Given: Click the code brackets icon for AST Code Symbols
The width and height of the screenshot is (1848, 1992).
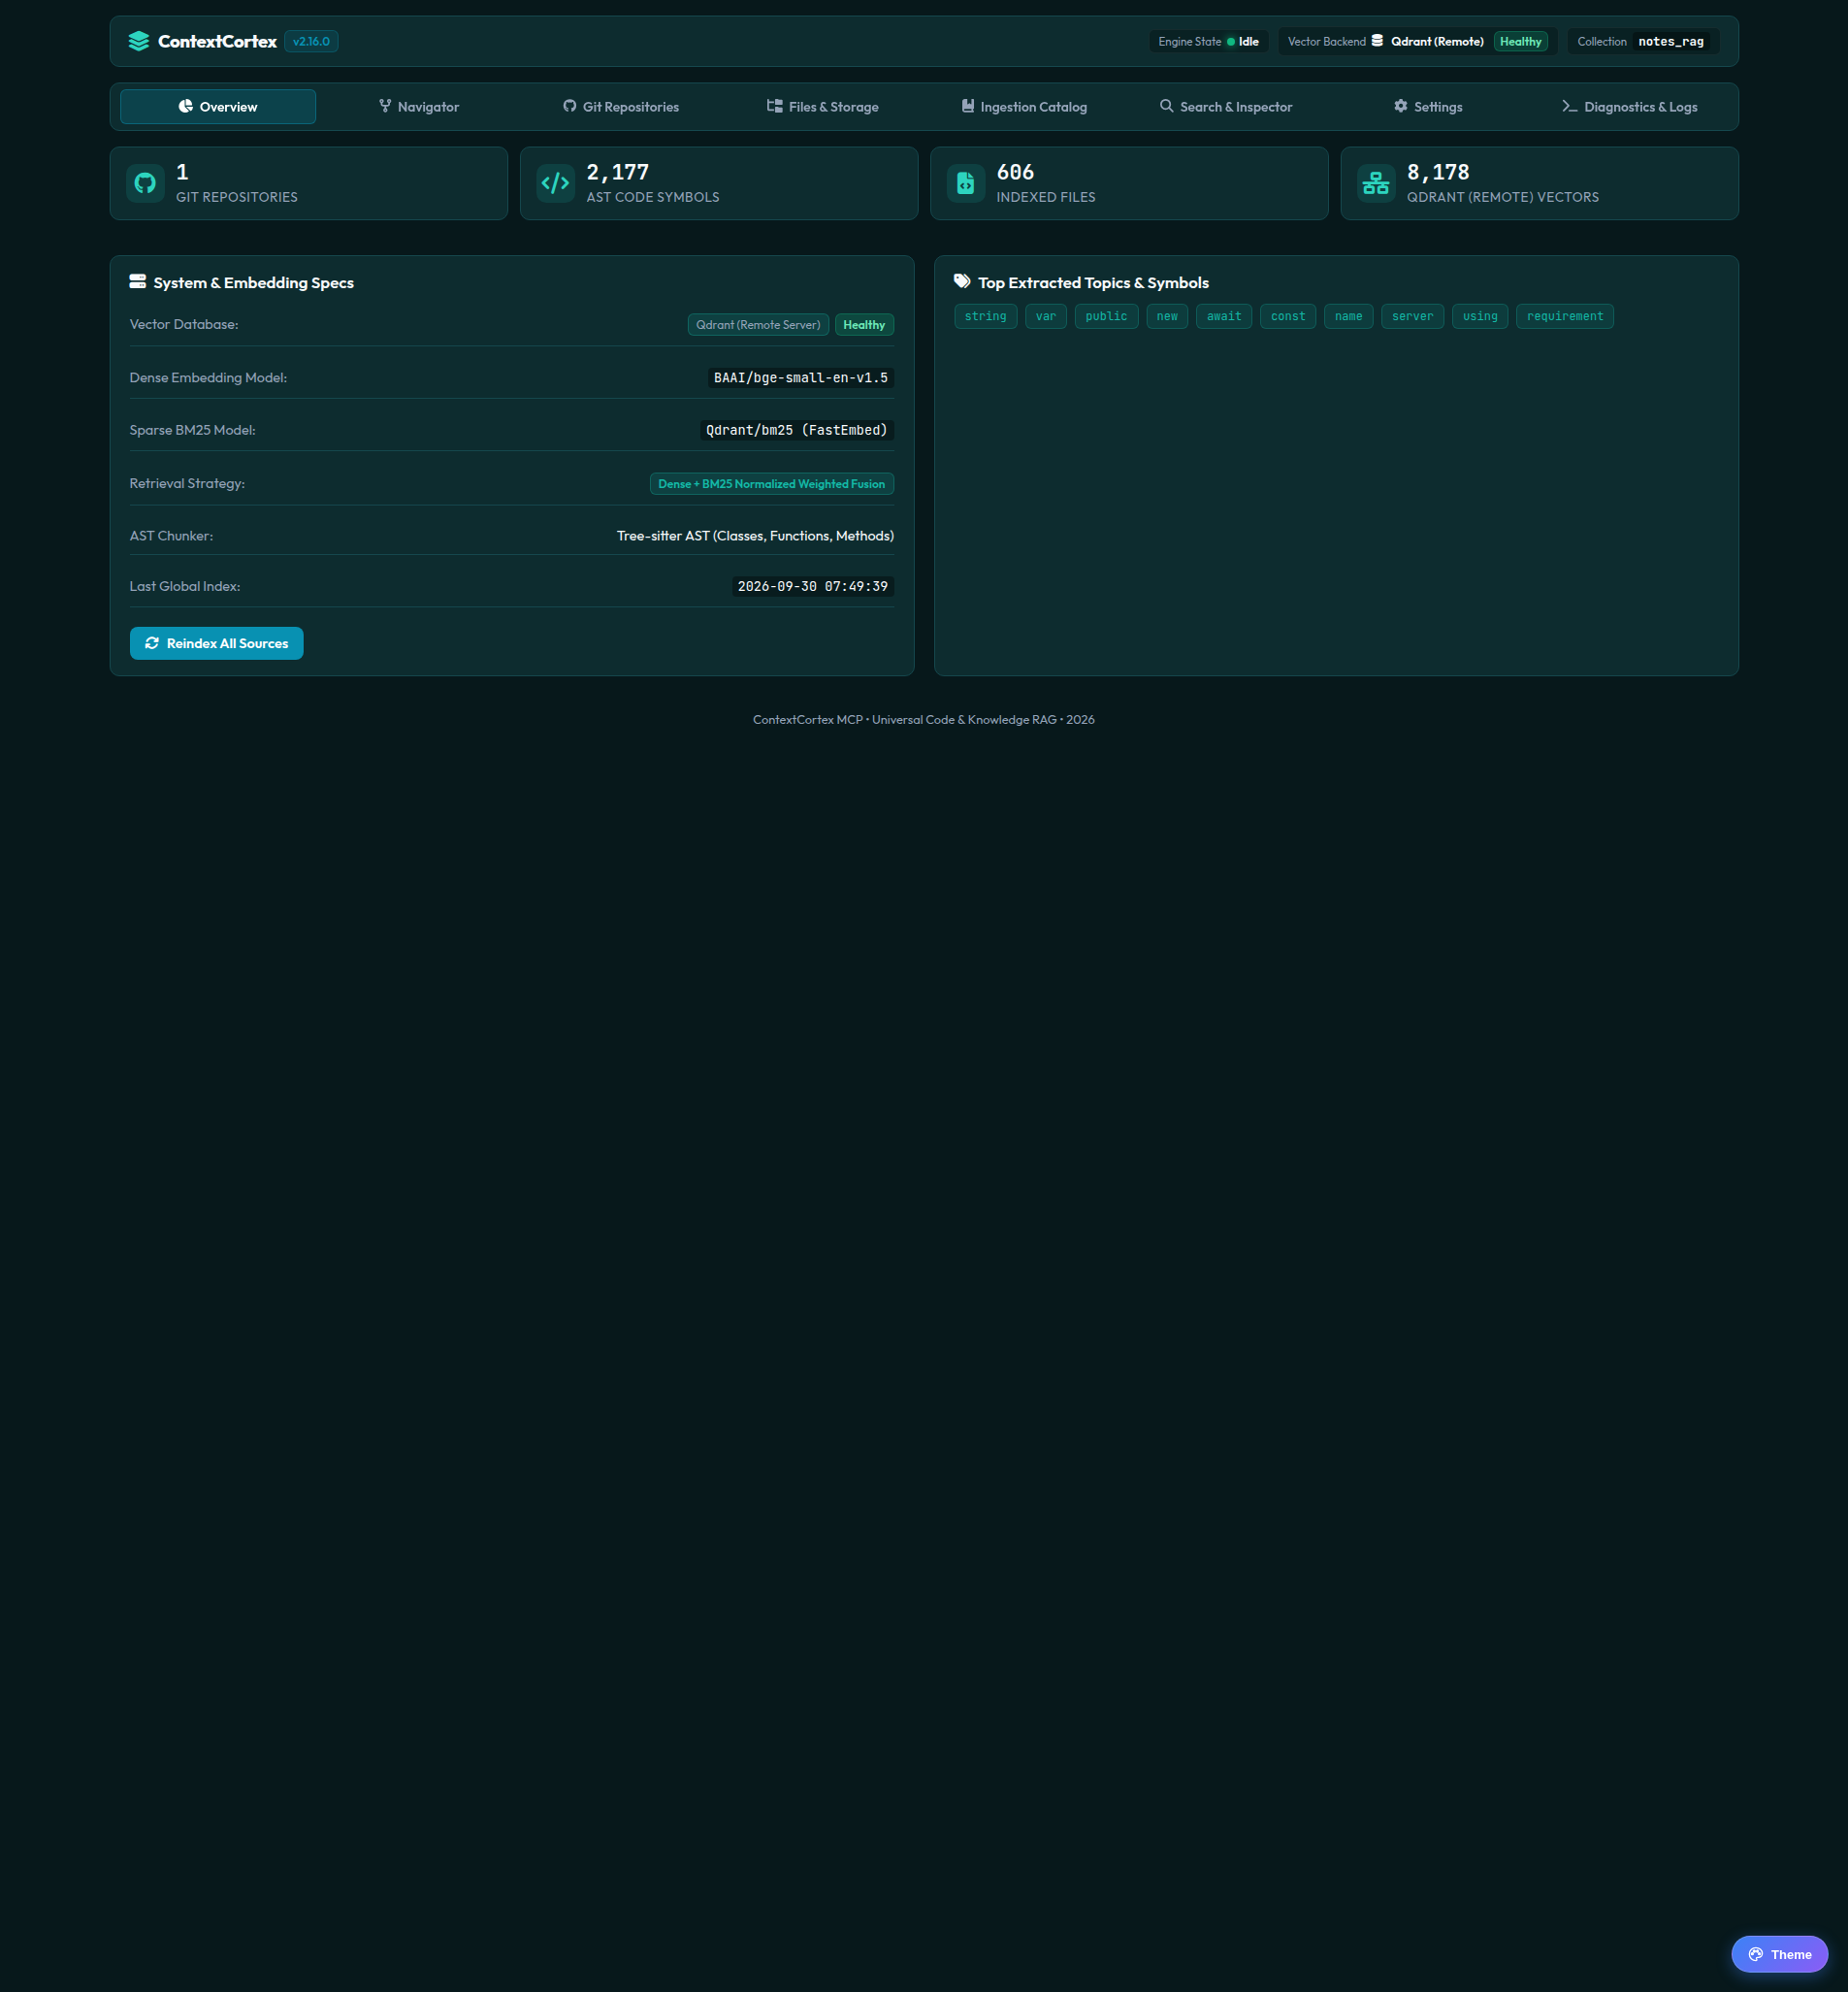Looking at the screenshot, I should point(555,183).
